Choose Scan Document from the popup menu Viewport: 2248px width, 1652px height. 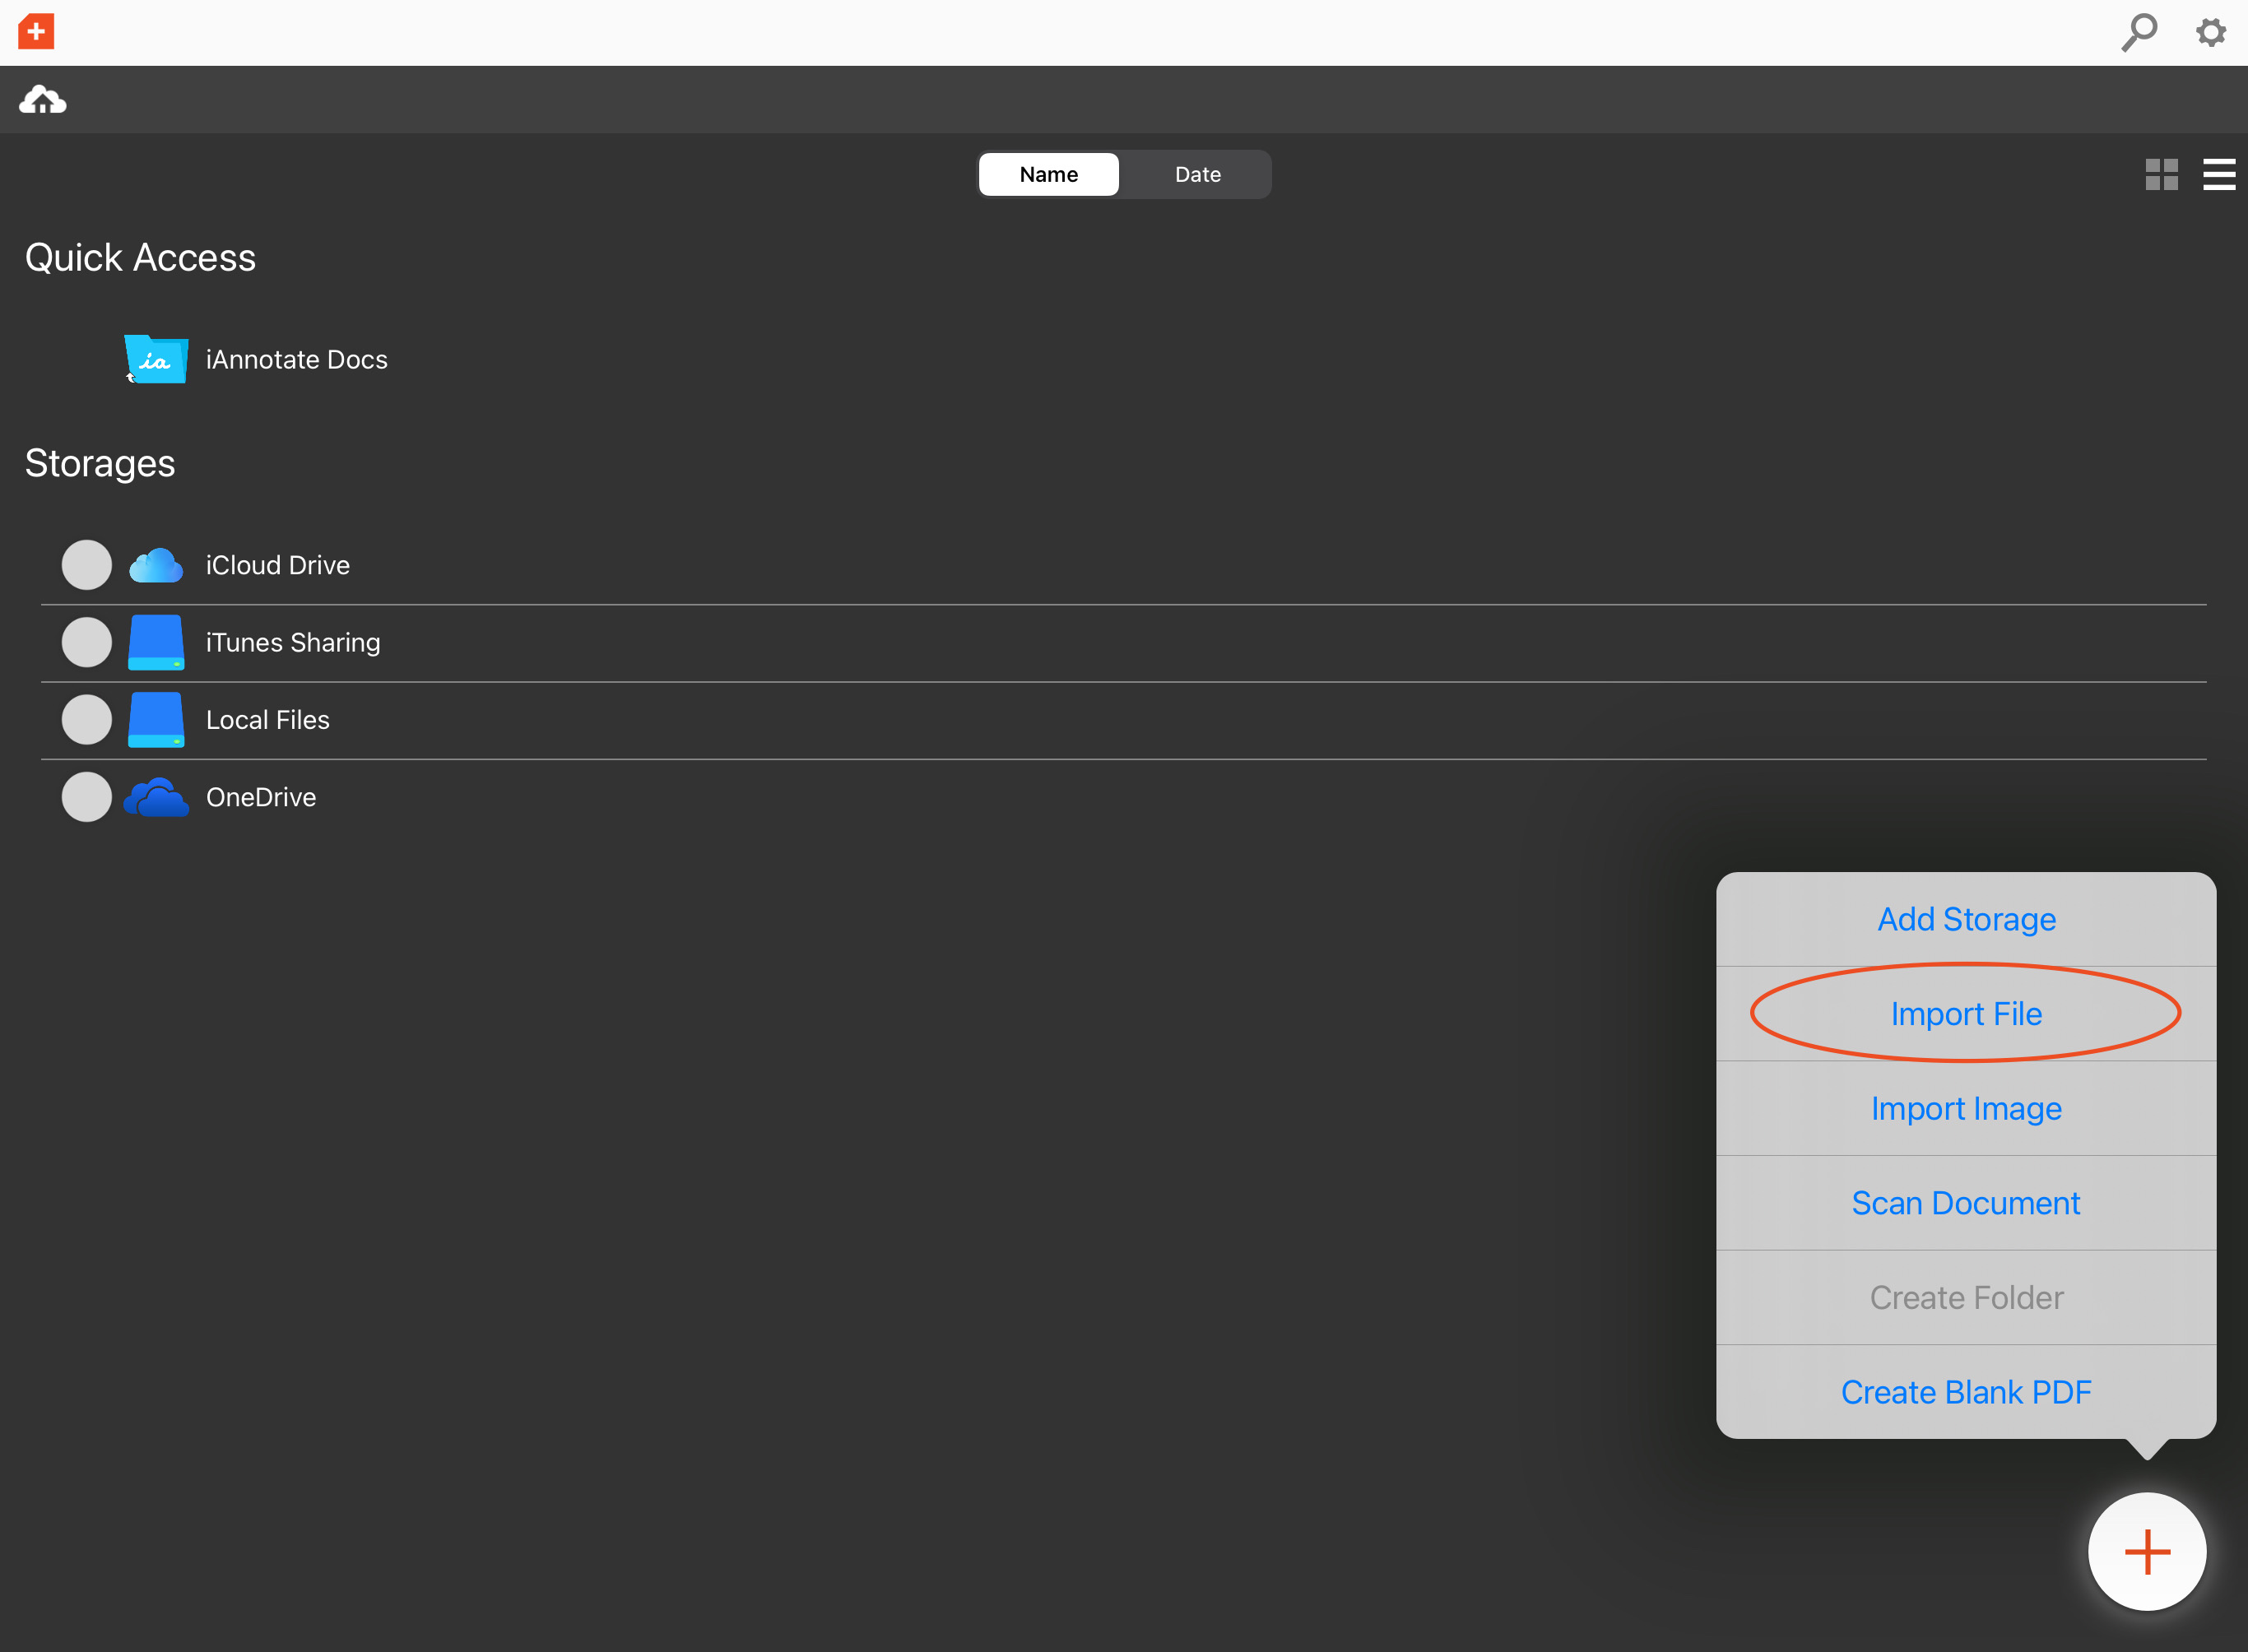1966,1203
